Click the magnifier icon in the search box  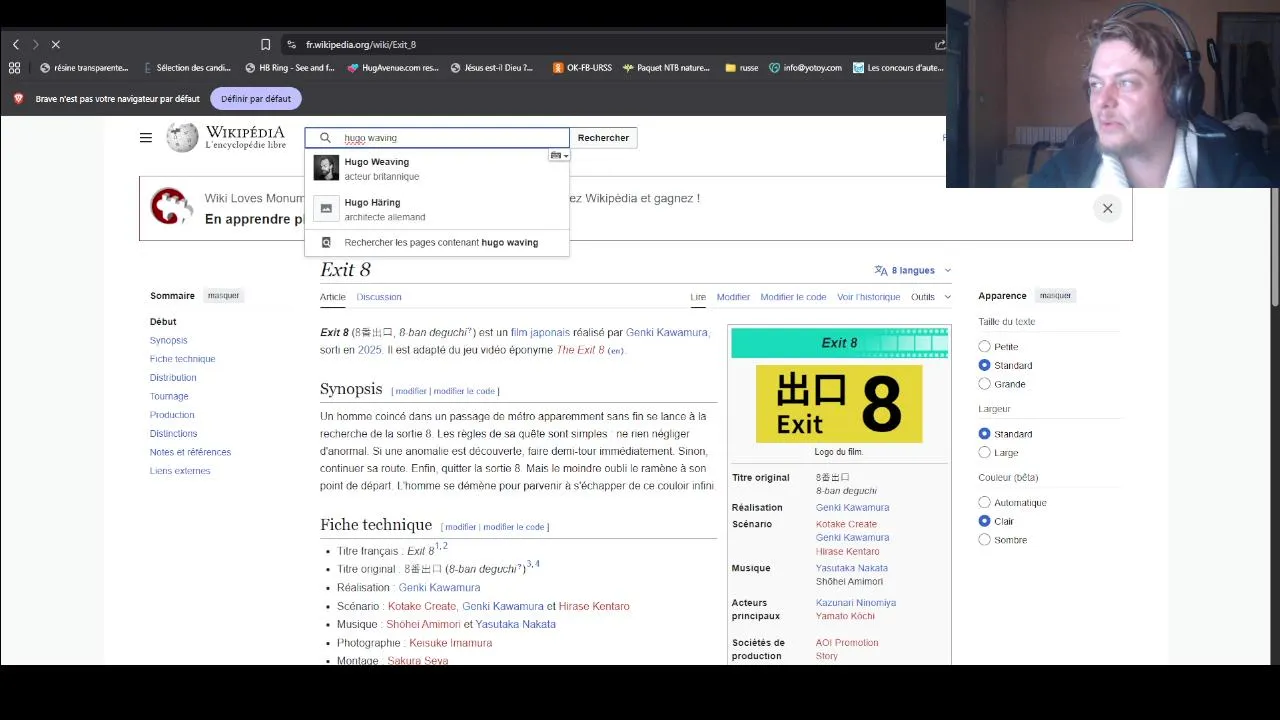point(325,138)
